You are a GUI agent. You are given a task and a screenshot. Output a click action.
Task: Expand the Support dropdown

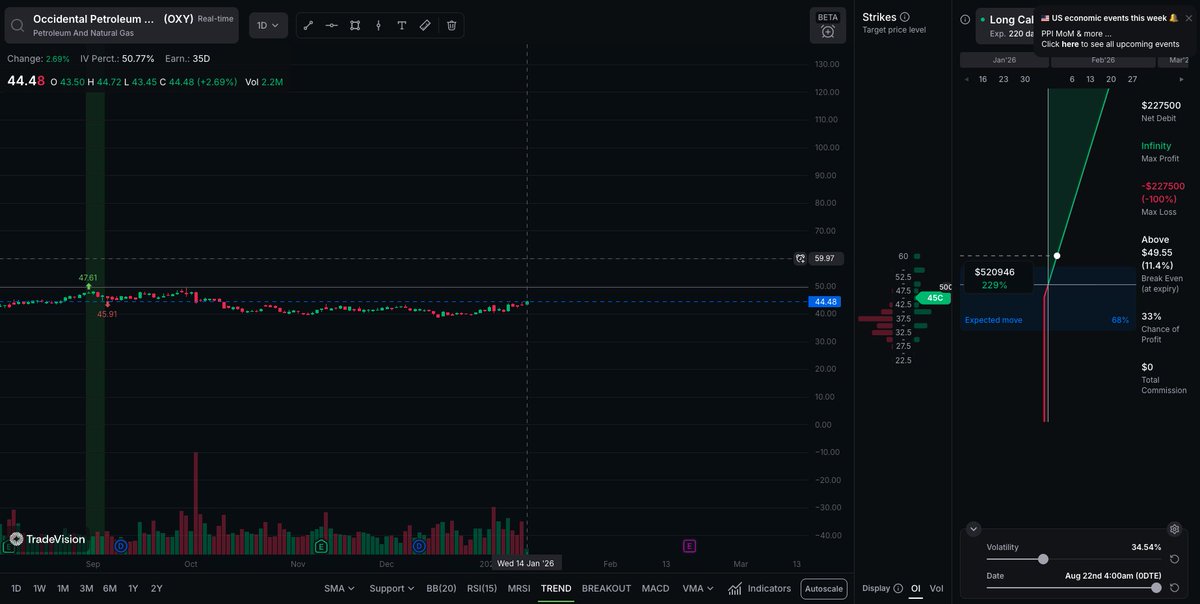(x=392, y=588)
